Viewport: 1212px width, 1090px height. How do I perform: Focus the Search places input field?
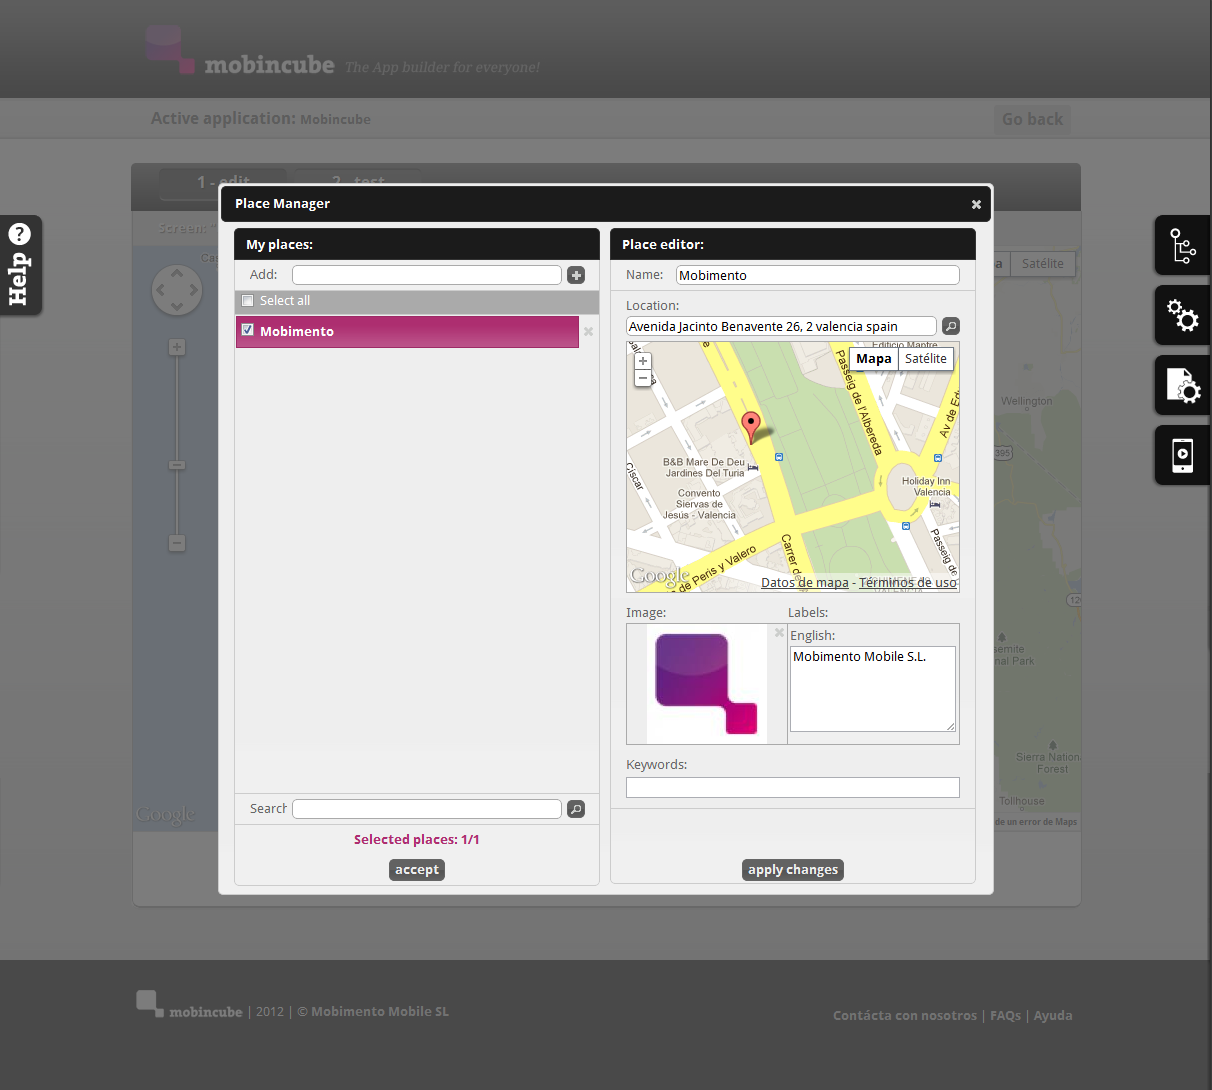(x=427, y=809)
